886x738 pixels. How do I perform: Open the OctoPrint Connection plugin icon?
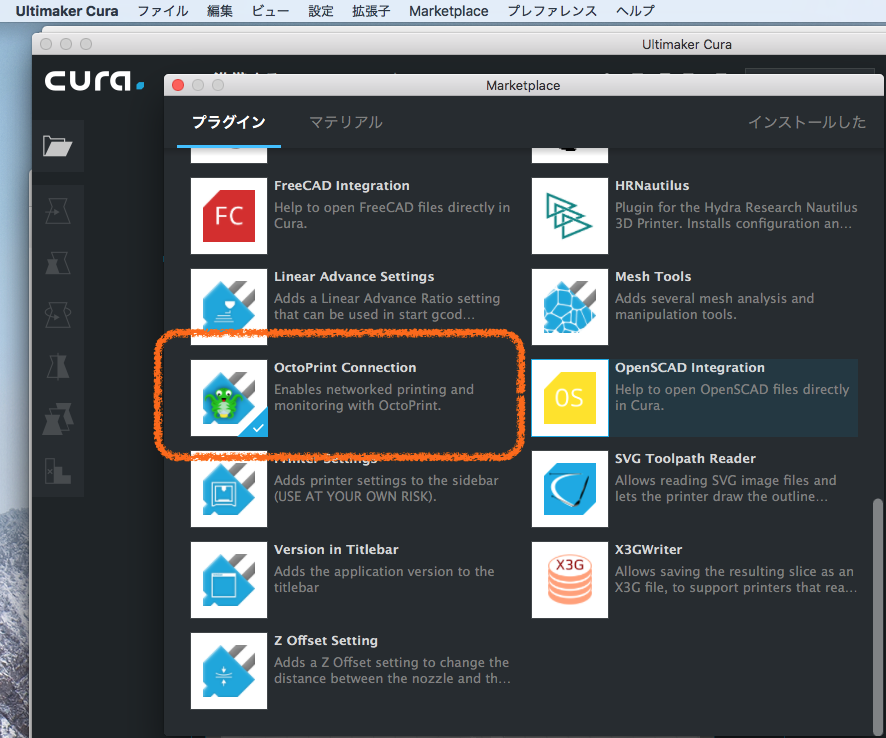tap(229, 398)
